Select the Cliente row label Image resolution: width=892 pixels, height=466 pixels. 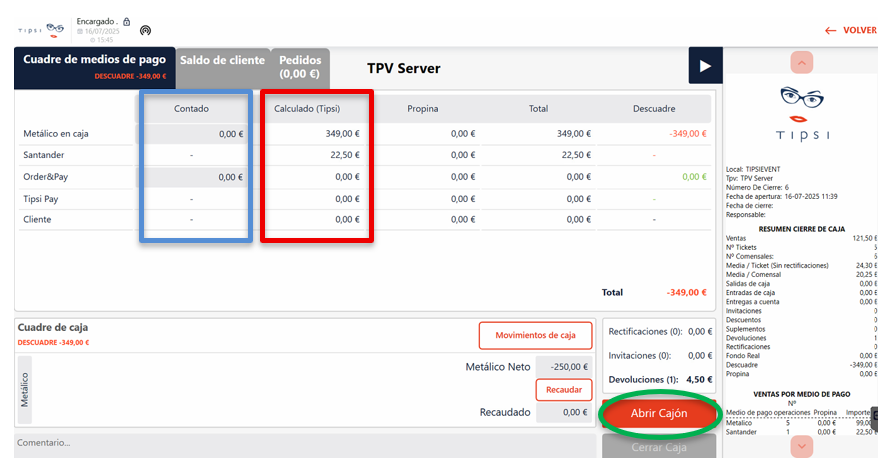[37, 220]
